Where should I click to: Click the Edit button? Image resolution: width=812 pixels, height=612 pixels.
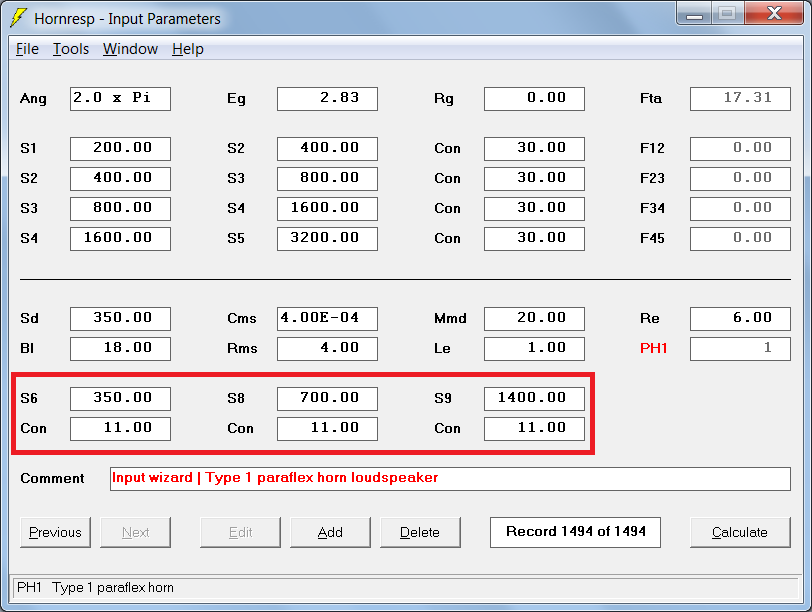(240, 532)
